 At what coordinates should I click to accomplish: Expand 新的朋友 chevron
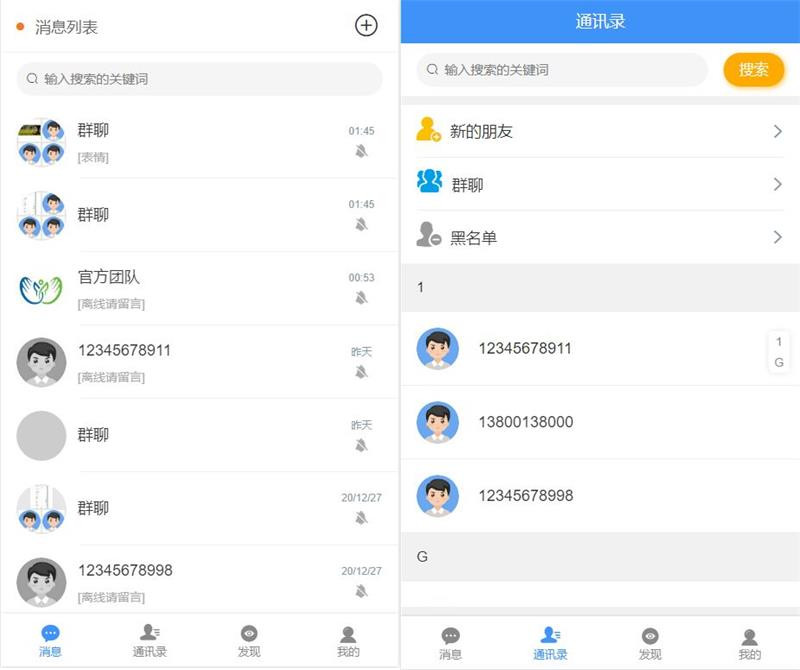point(778,131)
